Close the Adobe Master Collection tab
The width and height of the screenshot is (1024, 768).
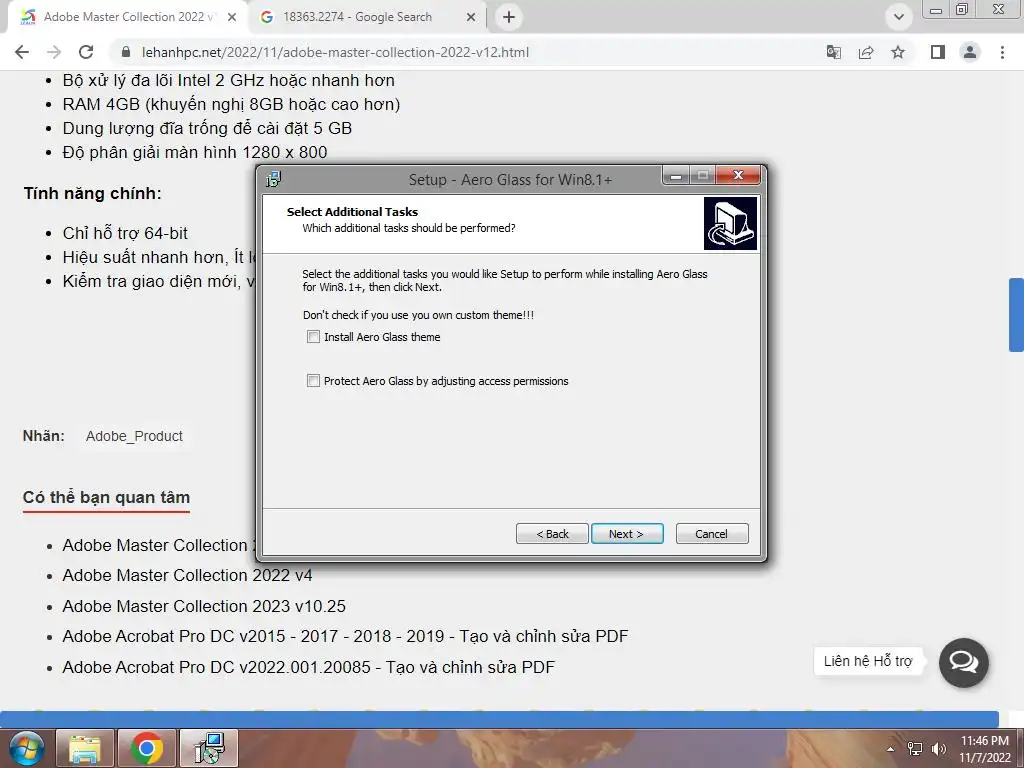pyautogui.click(x=232, y=17)
